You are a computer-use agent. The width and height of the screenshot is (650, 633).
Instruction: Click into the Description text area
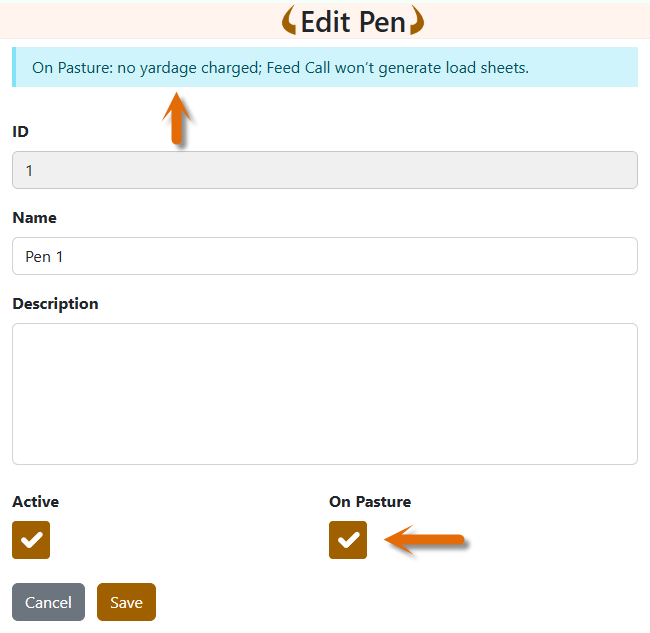tap(324, 393)
